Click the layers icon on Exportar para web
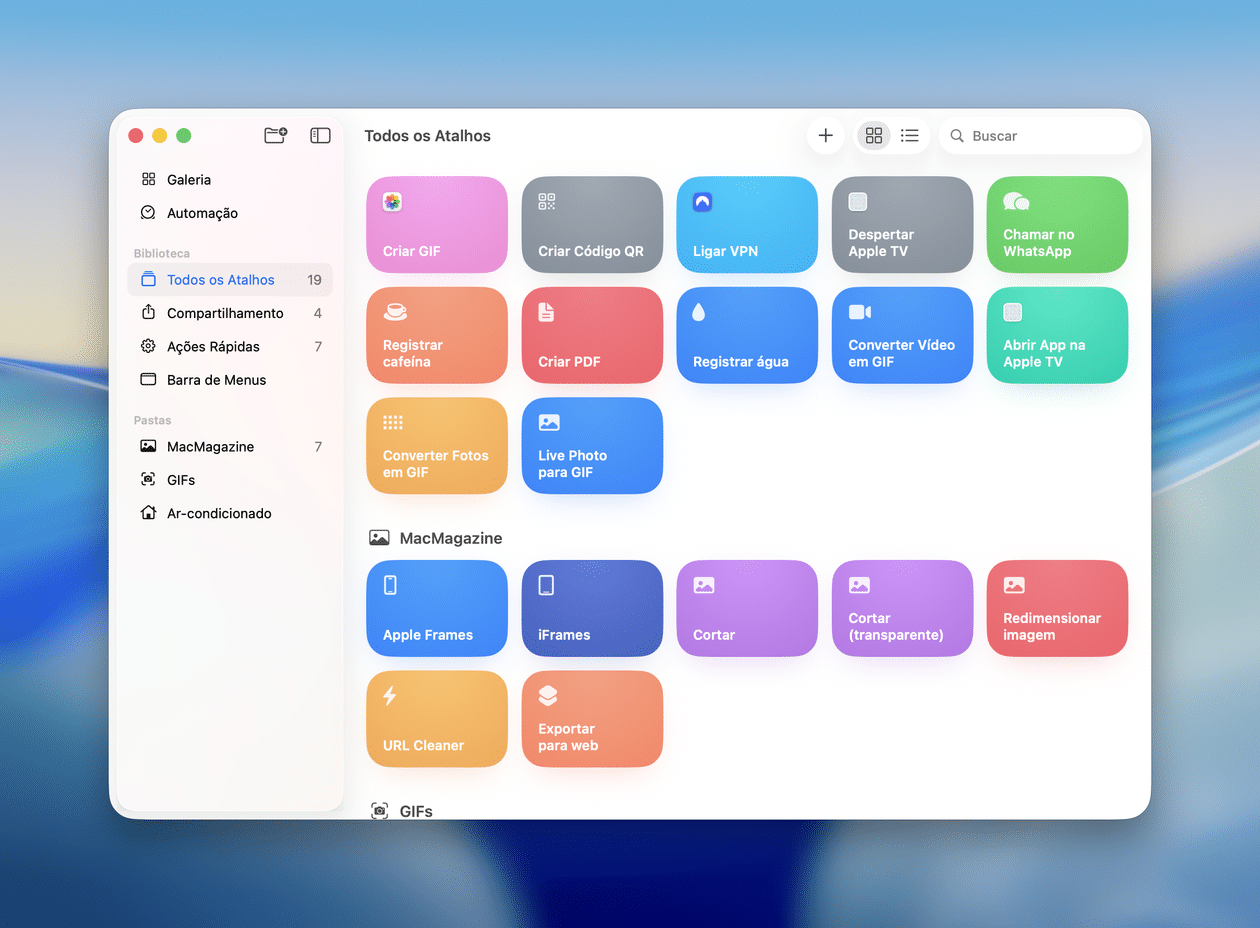The width and height of the screenshot is (1260, 928). pyautogui.click(x=548, y=696)
